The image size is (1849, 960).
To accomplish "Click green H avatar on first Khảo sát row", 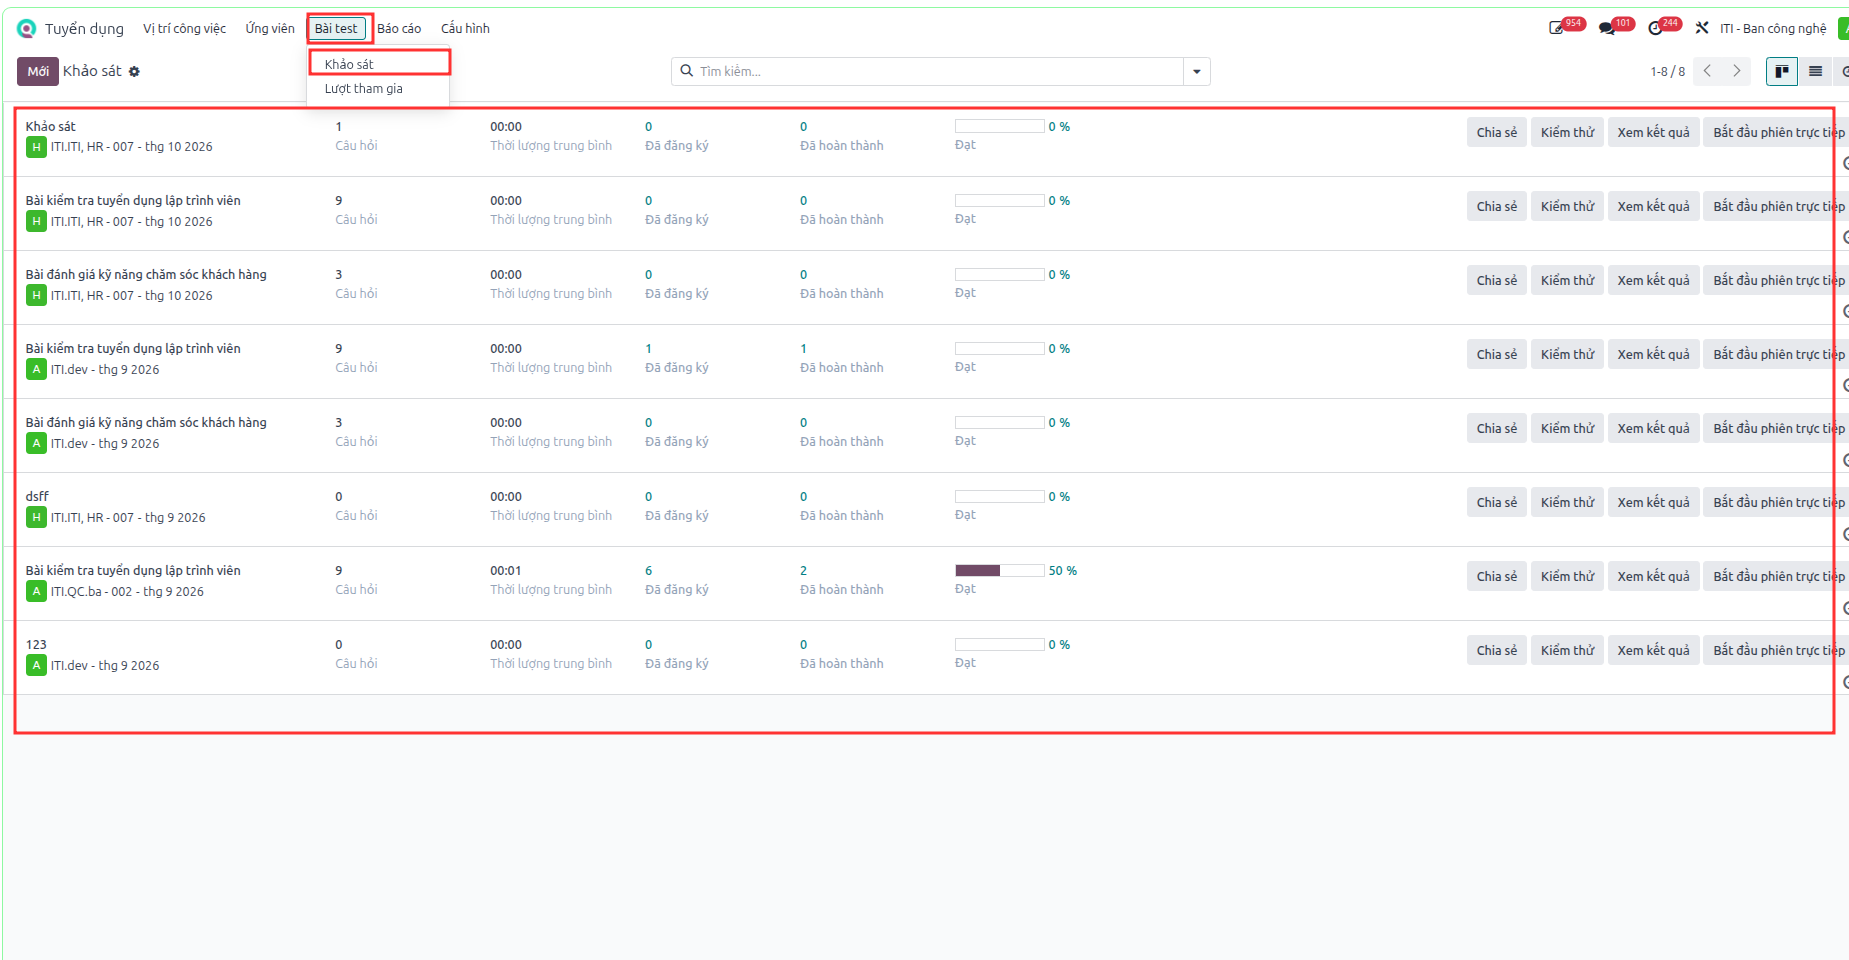I will [x=36, y=147].
